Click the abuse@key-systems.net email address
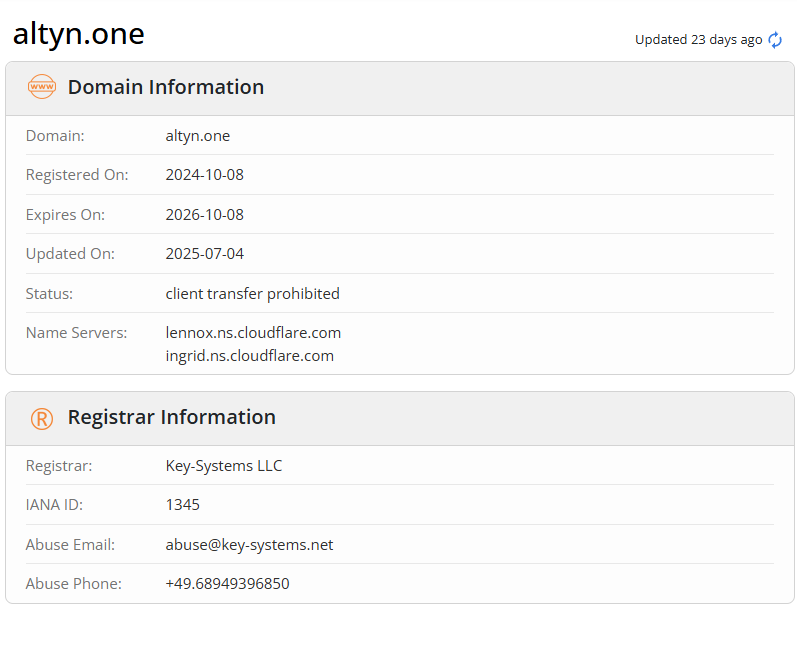The height and width of the screenshot is (653, 797). (x=250, y=545)
